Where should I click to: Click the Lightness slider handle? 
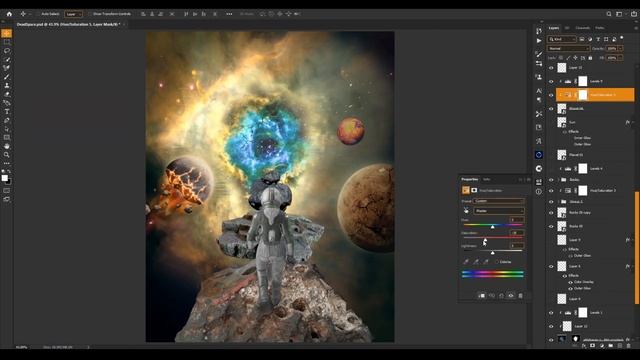pyautogui.click(x=493, y=253)
